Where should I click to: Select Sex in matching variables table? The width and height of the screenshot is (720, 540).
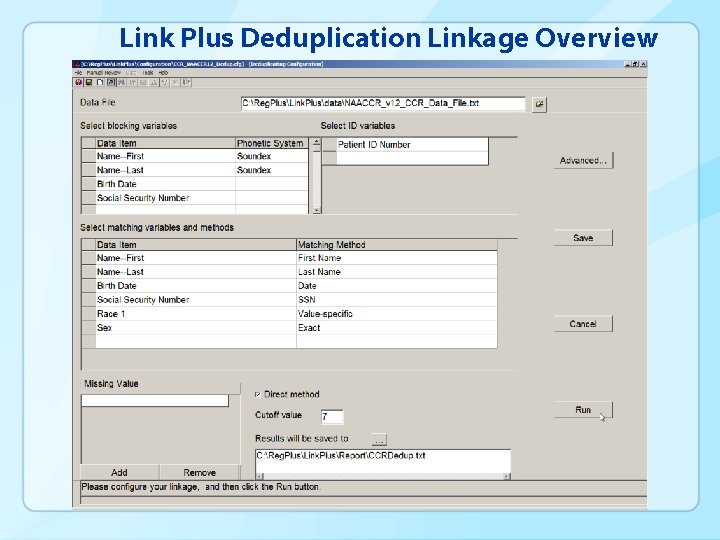click(x=196, y=328)
